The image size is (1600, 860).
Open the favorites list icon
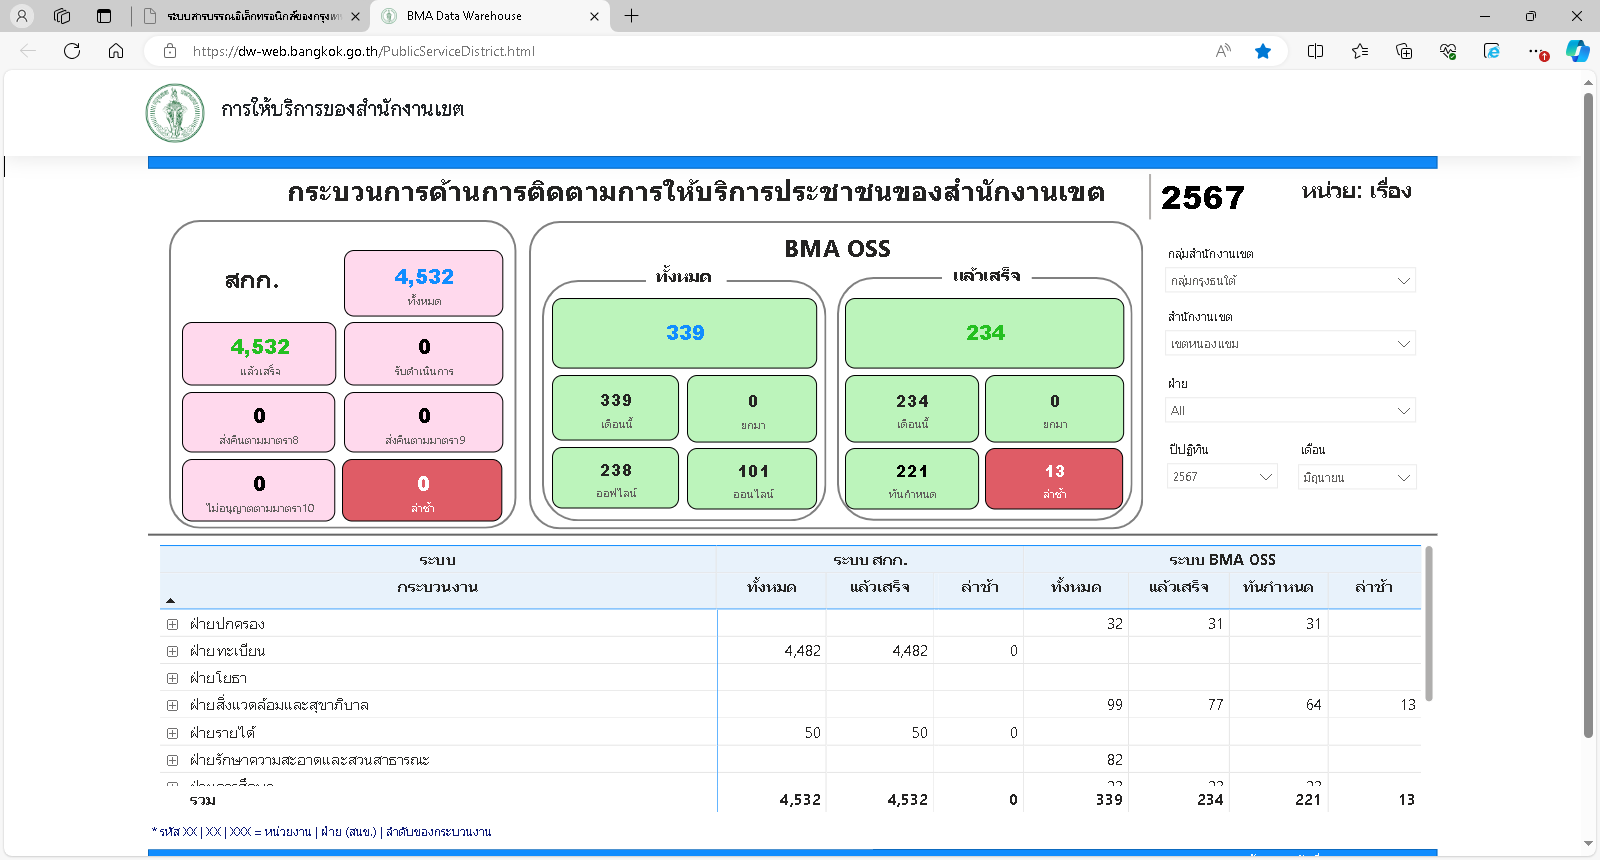pos(1360,51)
